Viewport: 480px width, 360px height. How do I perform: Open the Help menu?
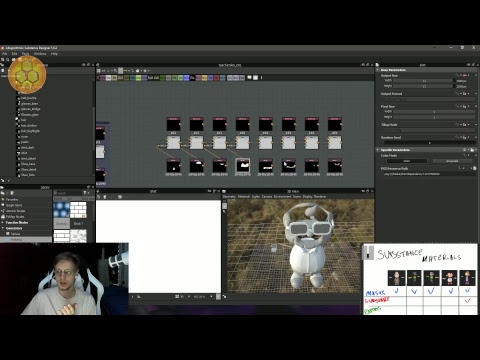[54, 54]
